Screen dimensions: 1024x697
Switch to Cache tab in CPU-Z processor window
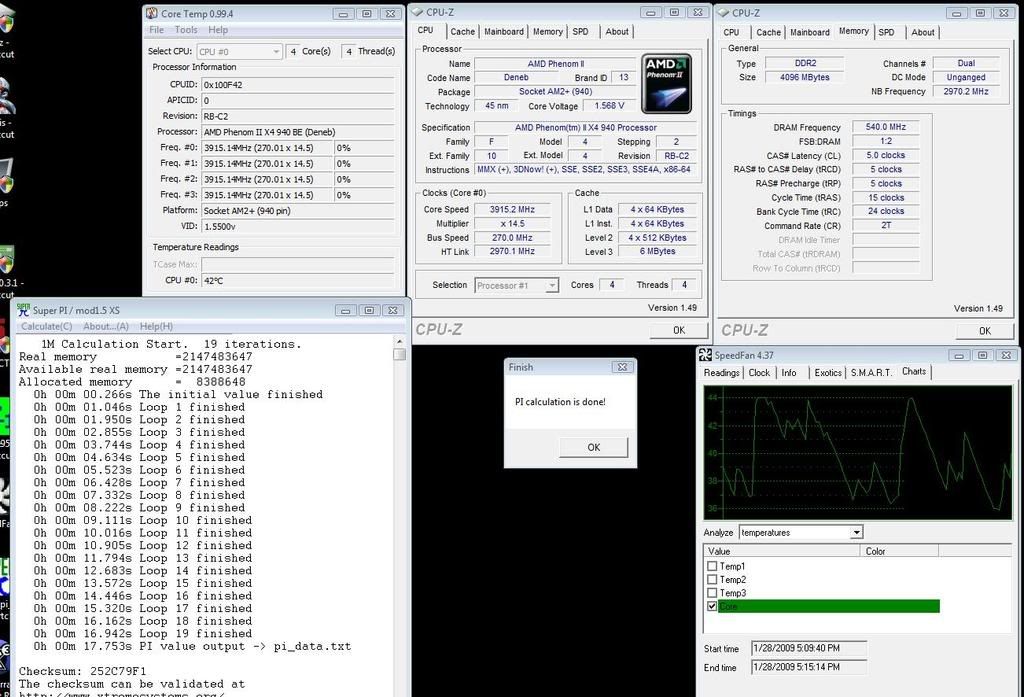(462, 31)
